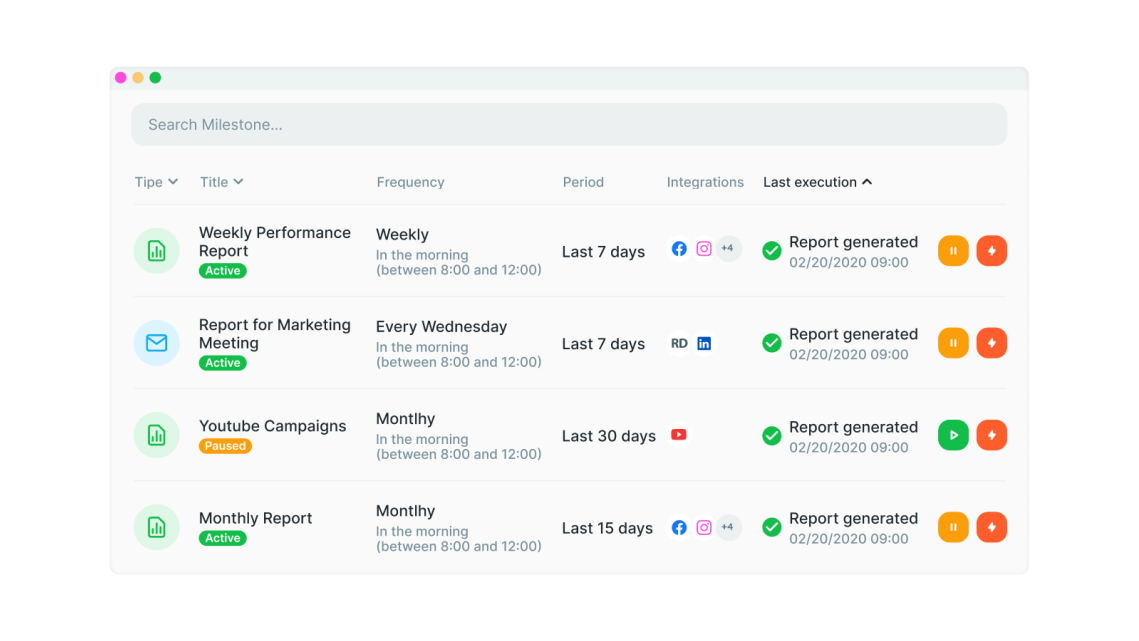Click the LinkedIn icon in the Marketing Meeting row
Image resolution: width=1139 pixels, height=641 pixels.
pos(704,343)
